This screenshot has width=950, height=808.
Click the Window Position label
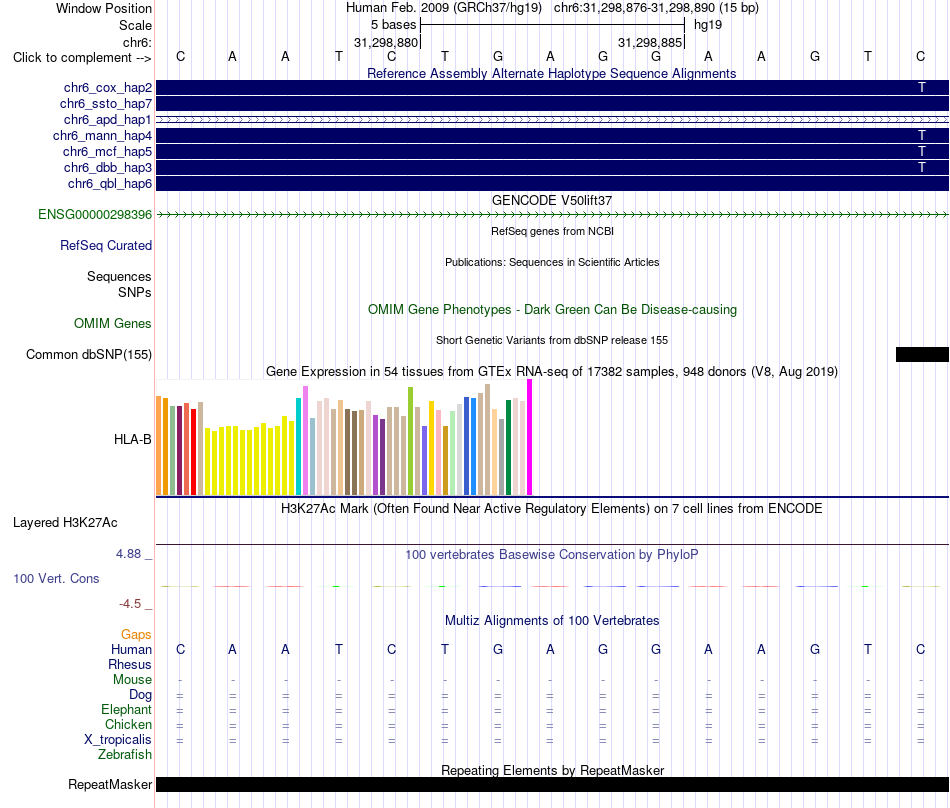pos(104,8)
